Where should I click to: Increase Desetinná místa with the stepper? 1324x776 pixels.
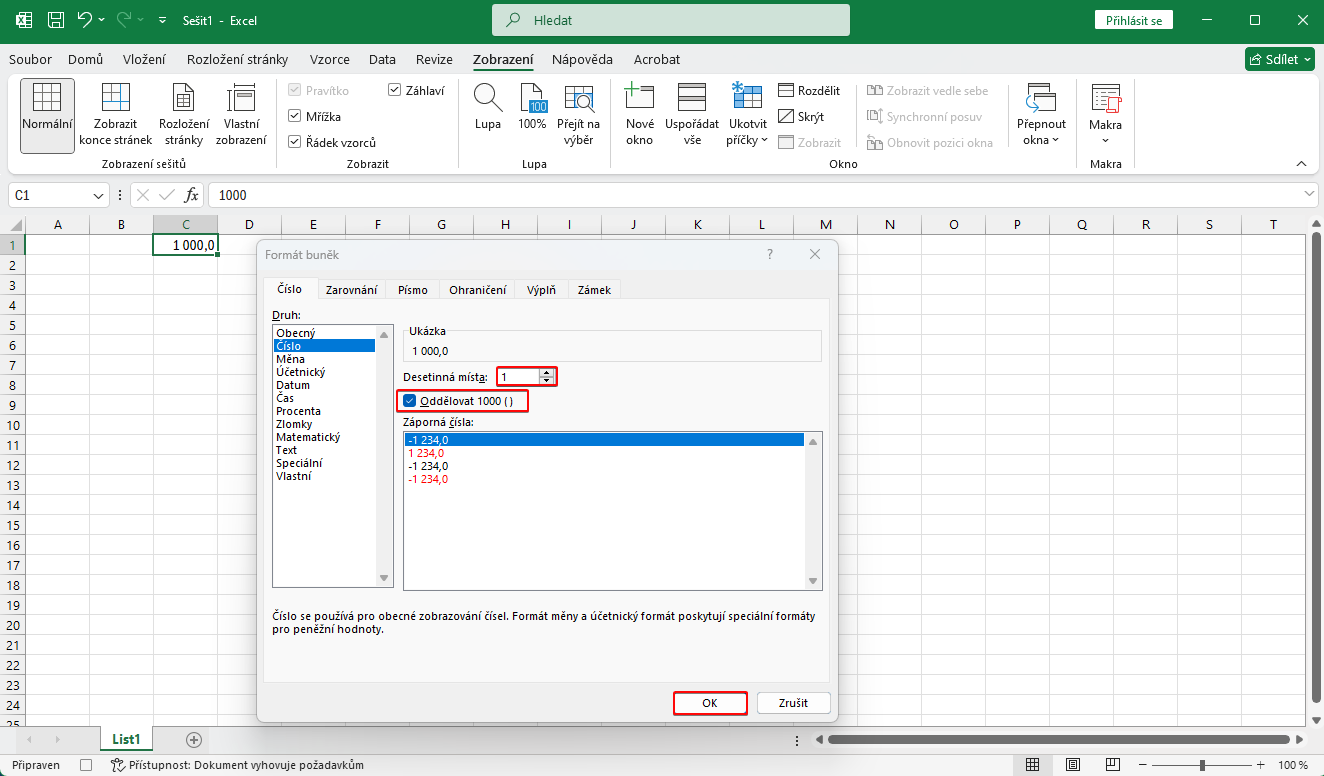548,371
